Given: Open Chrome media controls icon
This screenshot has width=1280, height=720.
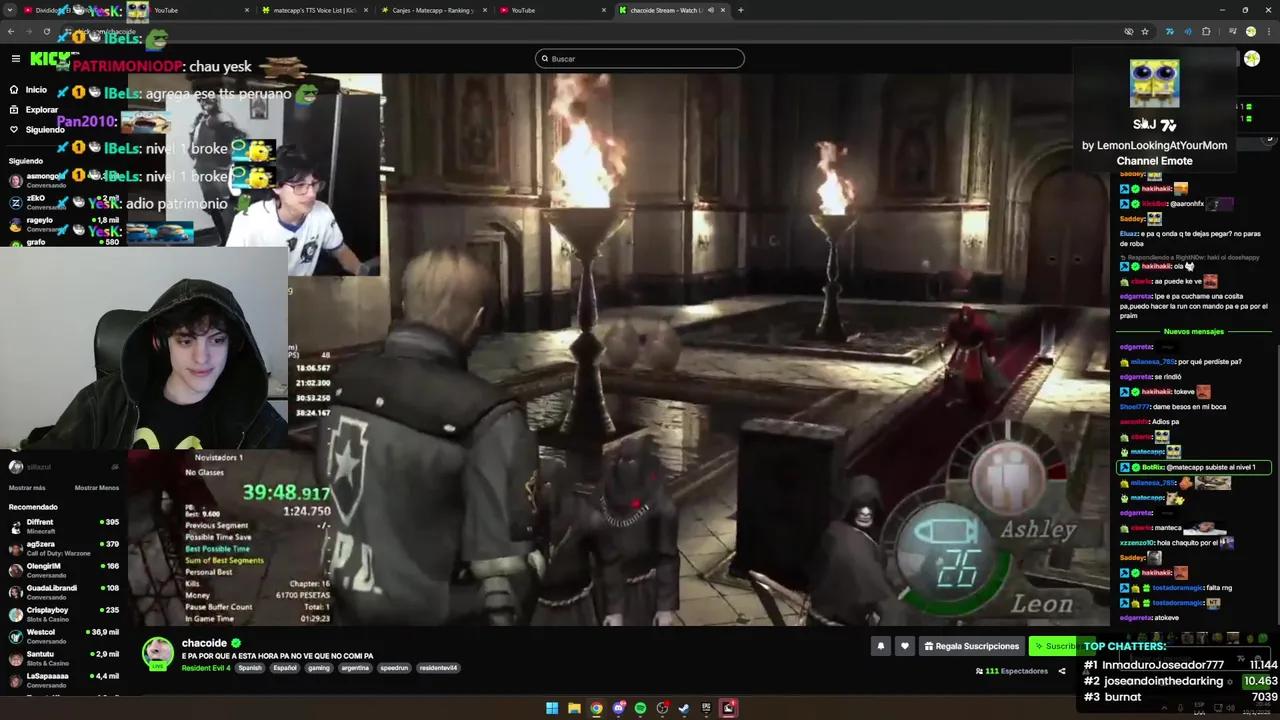Looking at the screenshot, I should 1233,31.
